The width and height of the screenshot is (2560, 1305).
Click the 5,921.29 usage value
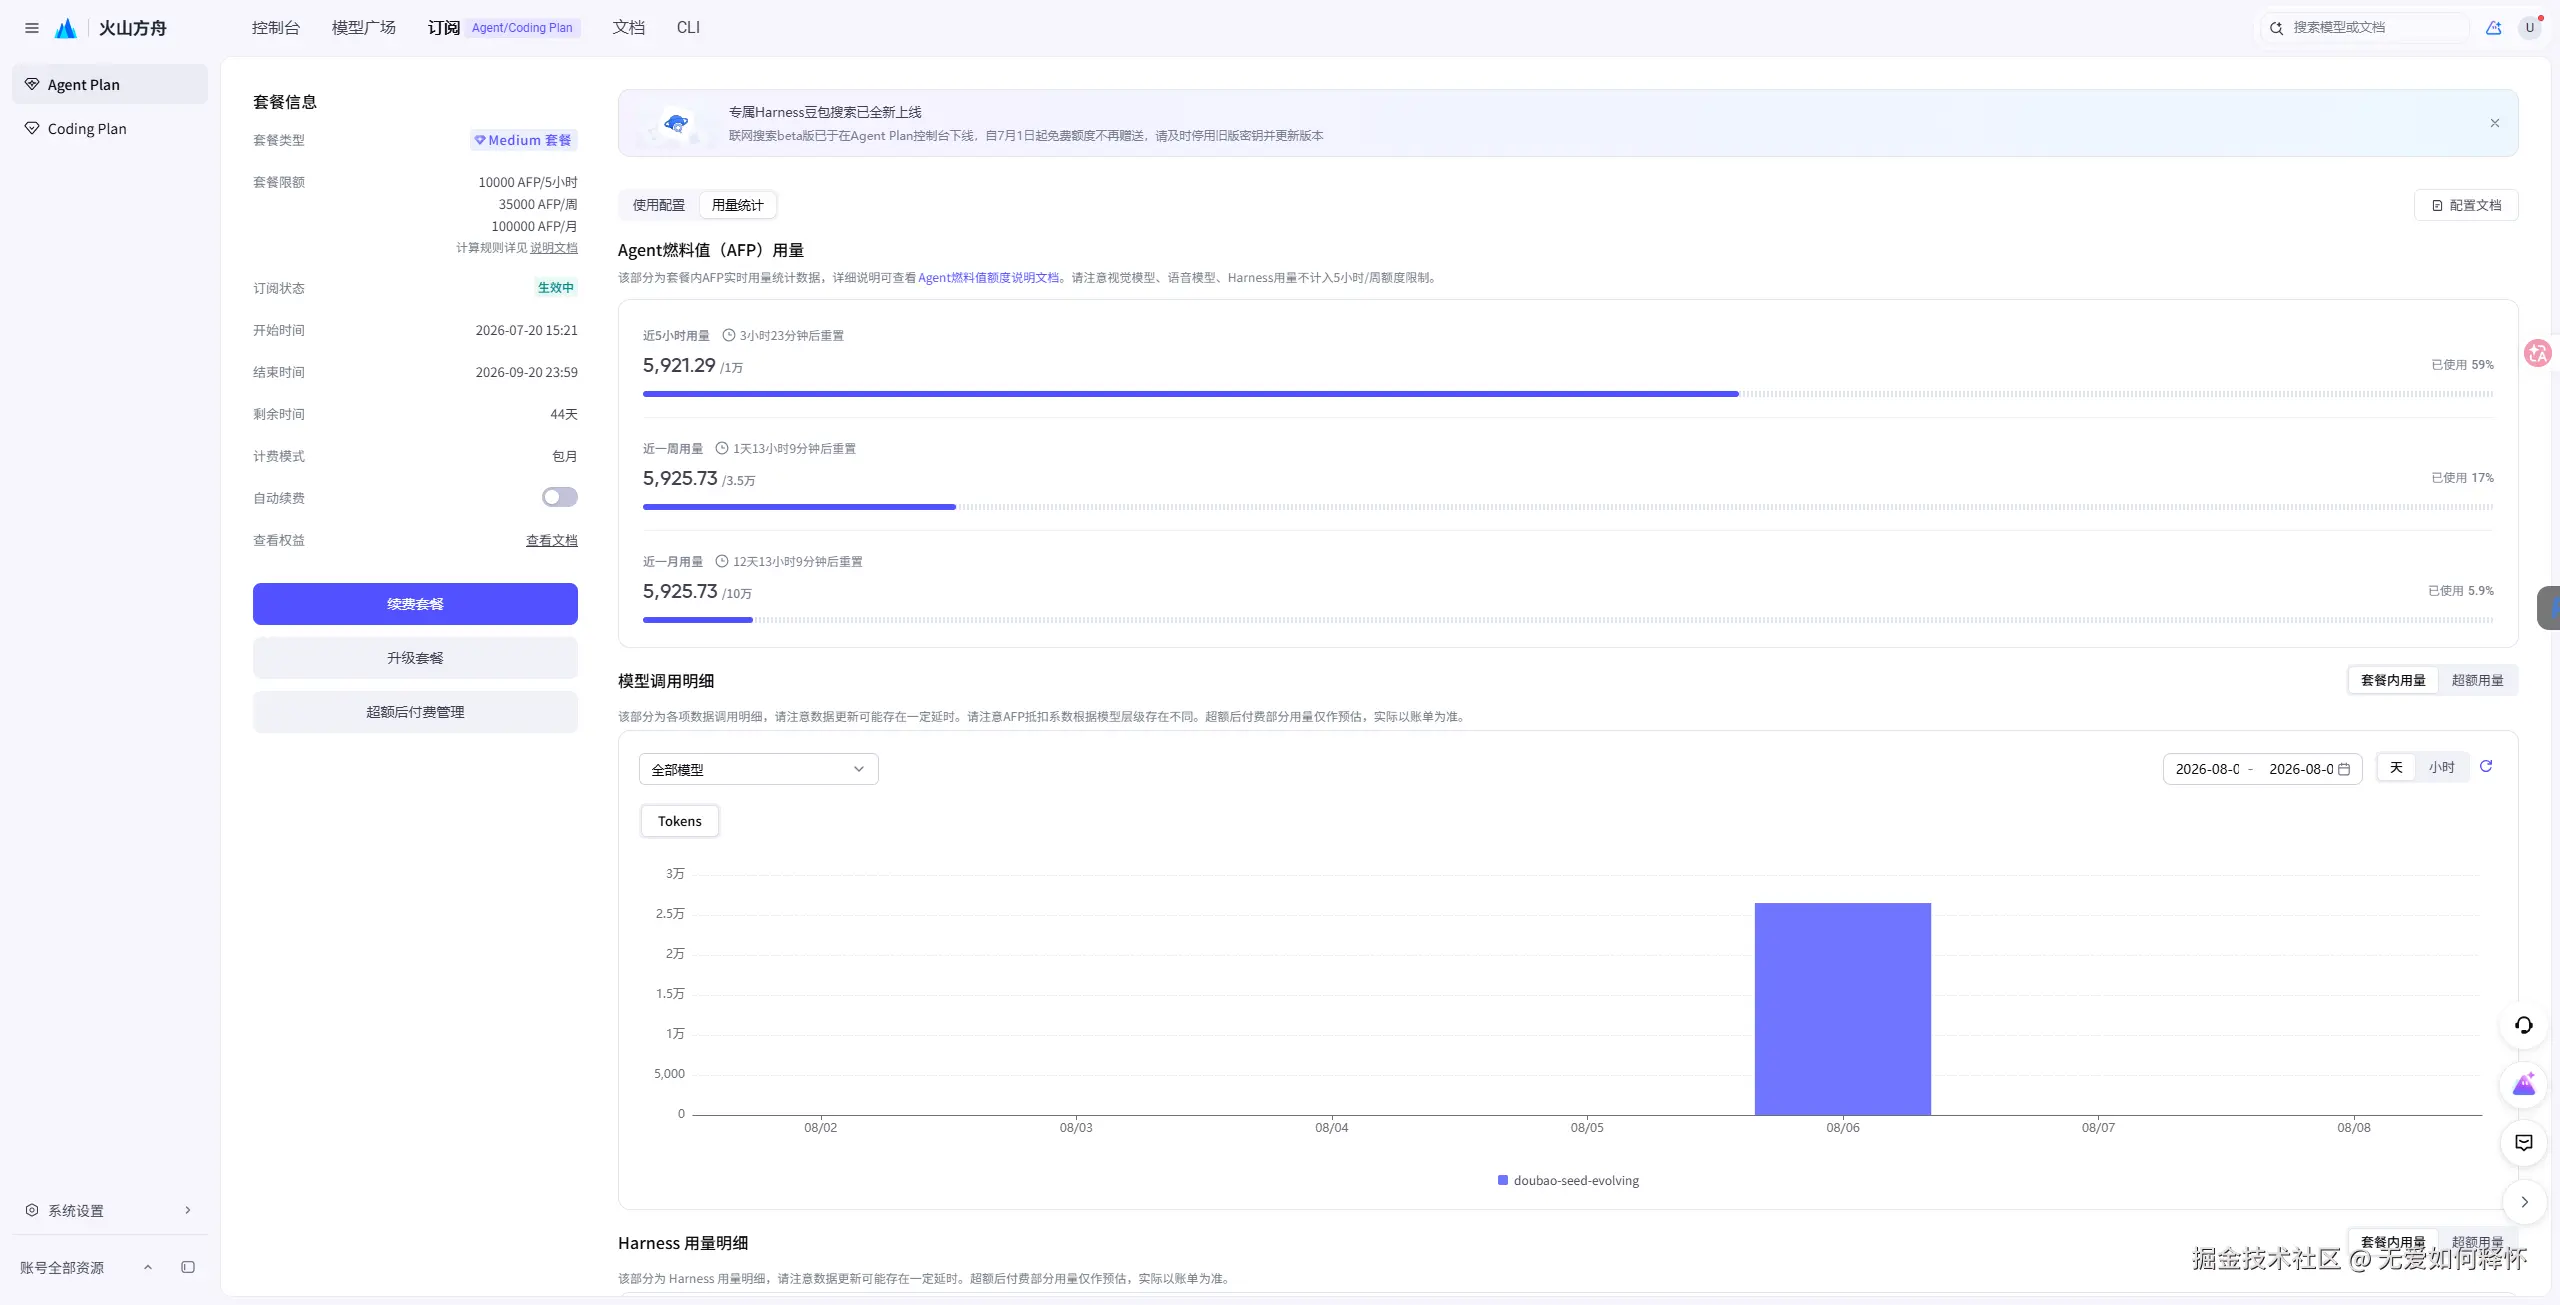coord(679,366)
